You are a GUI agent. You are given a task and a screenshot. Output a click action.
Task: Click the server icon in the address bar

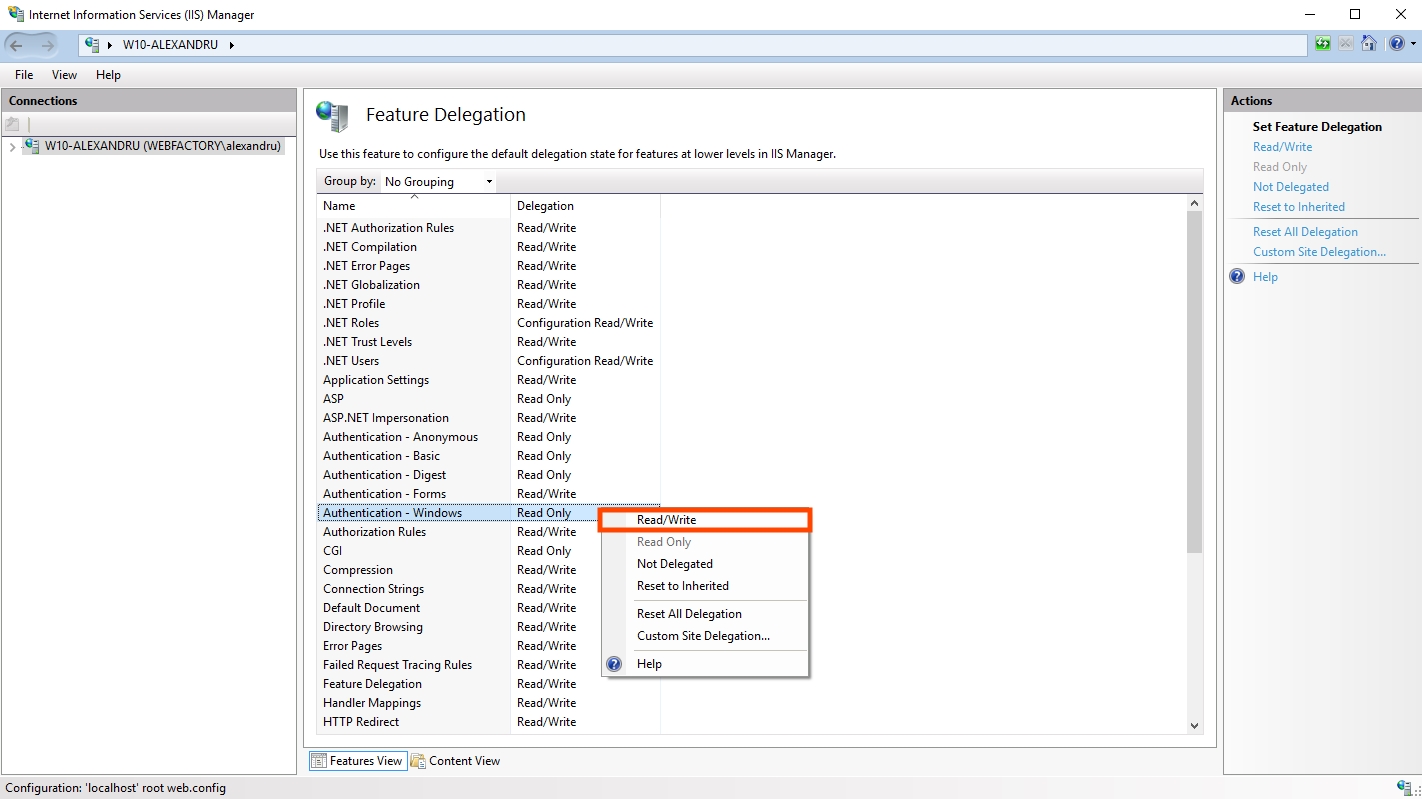tap(93, 45)
